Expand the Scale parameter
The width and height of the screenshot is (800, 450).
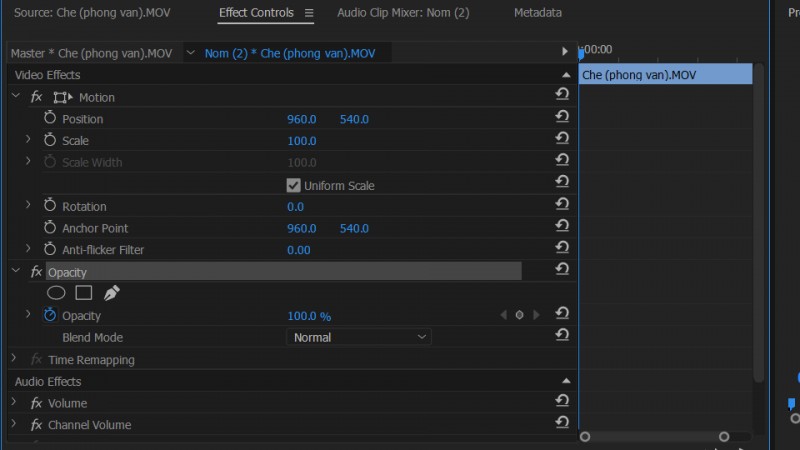(x=28, y=139)
